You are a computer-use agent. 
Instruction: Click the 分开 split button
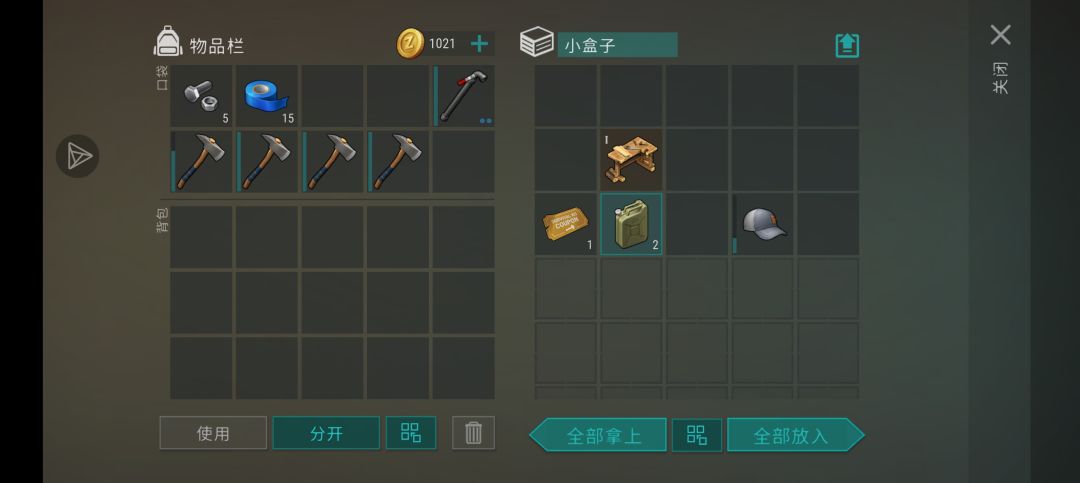pos(326,433)
